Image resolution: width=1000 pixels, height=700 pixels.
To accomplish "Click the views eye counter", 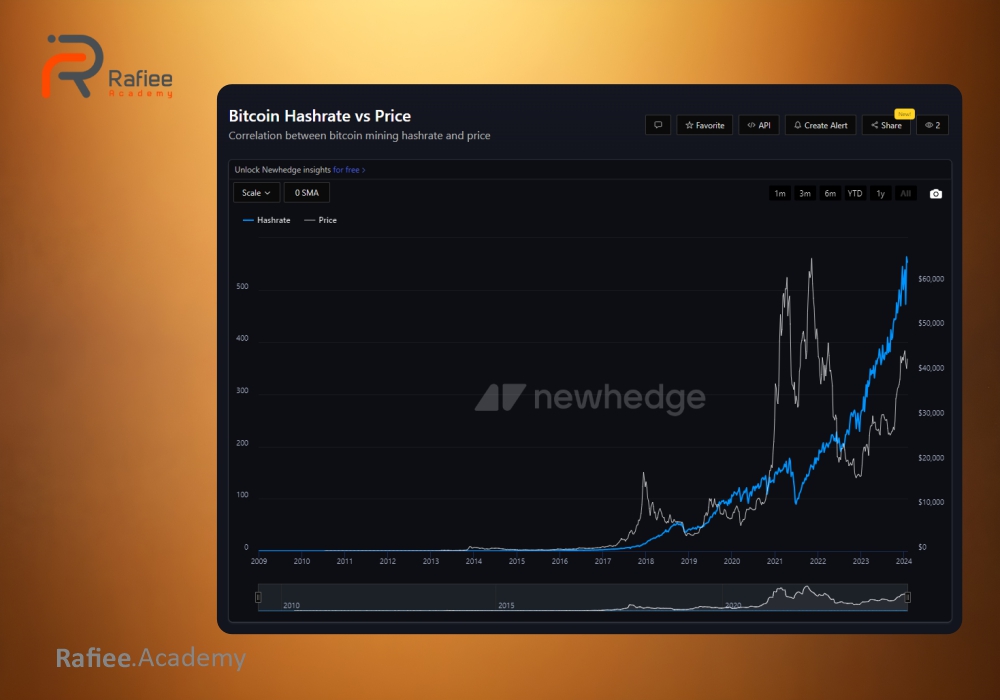I will (x=932, y=125).
